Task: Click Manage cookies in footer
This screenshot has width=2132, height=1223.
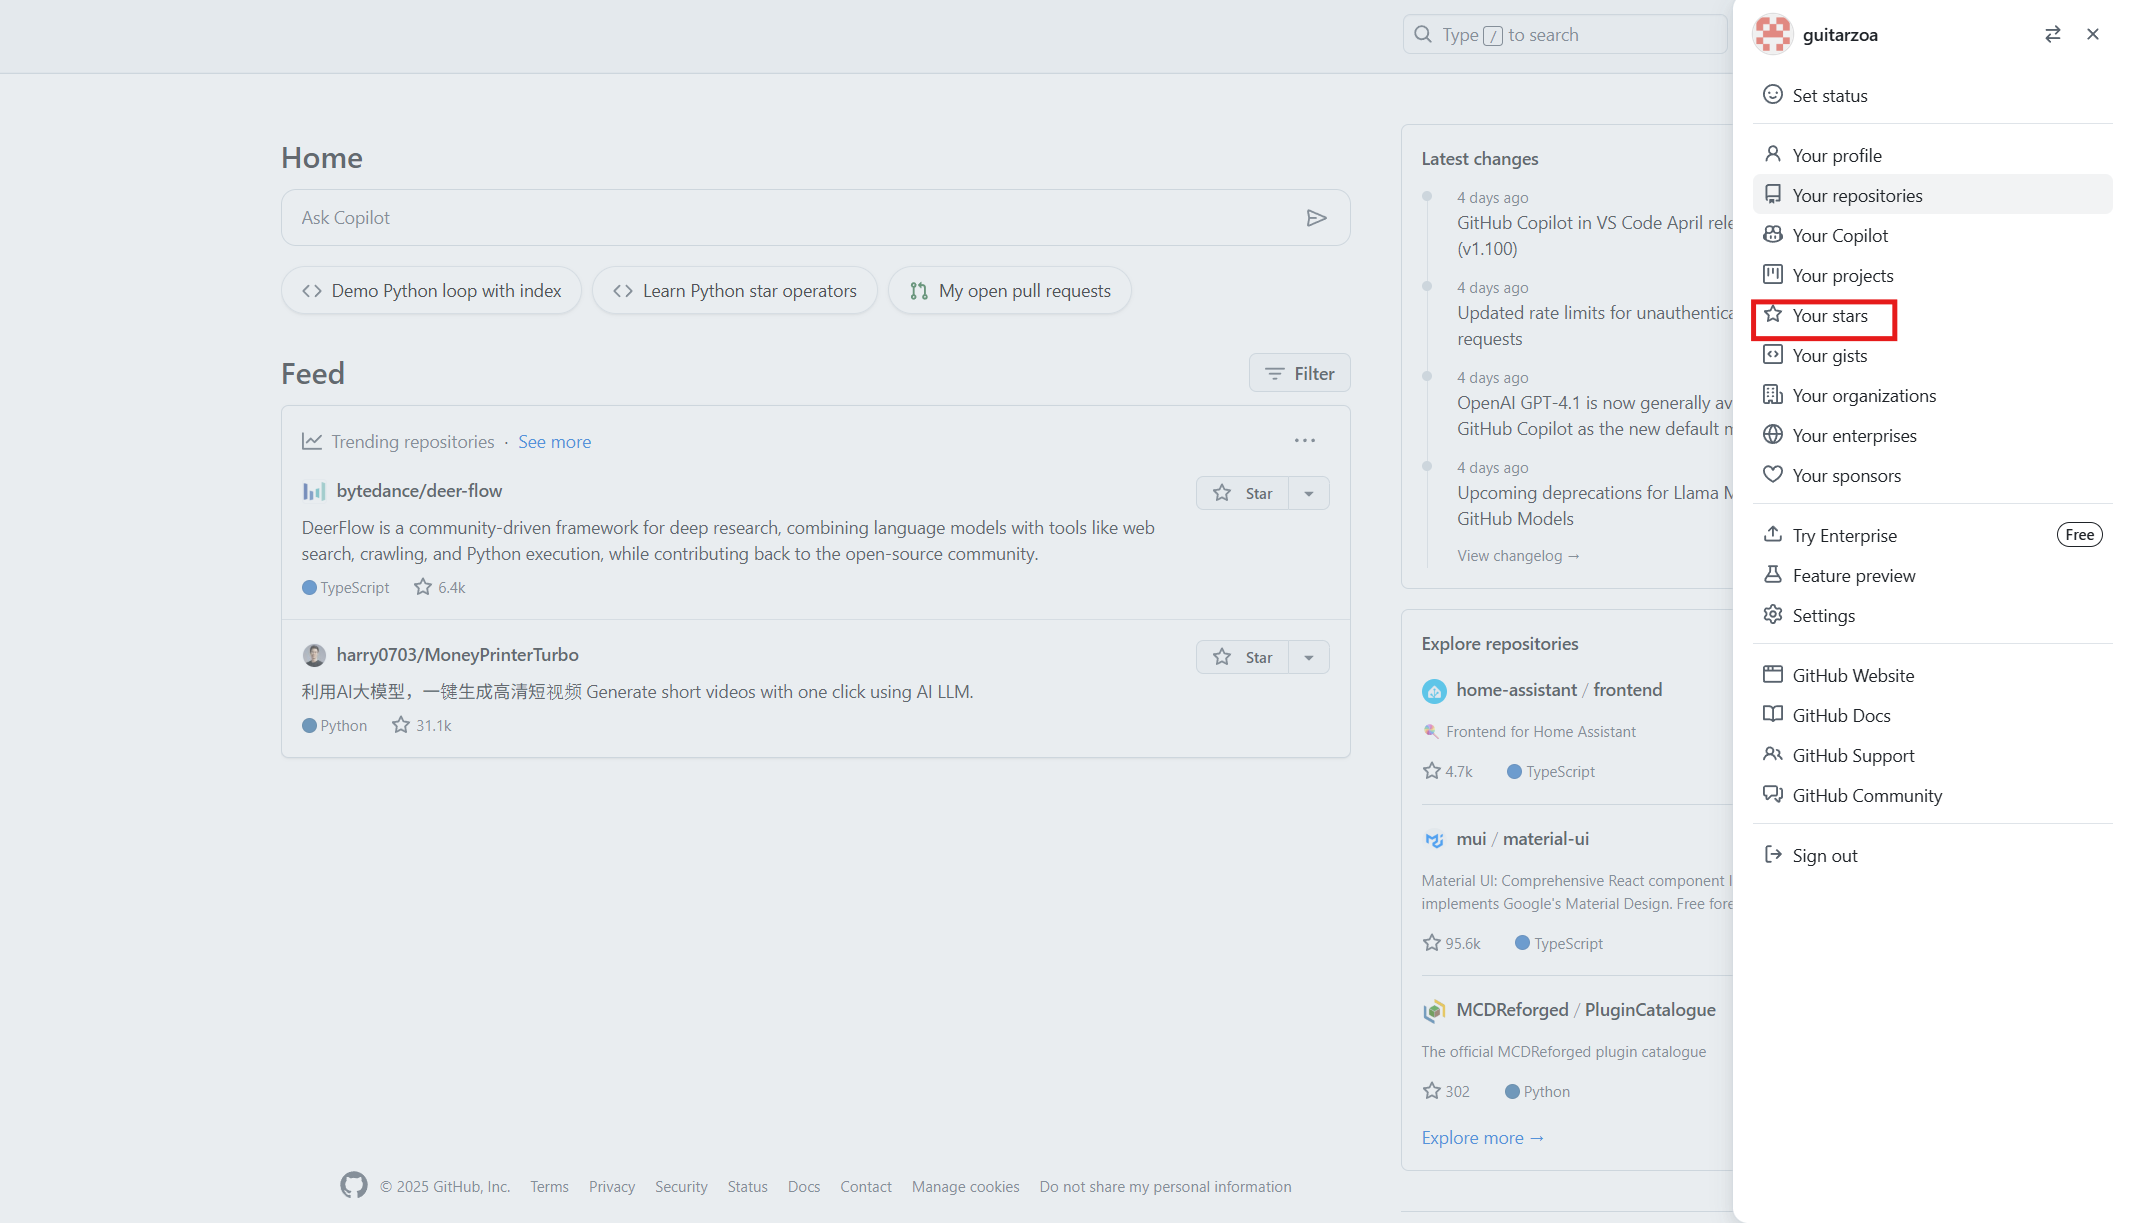Action: pos(965,1187)
